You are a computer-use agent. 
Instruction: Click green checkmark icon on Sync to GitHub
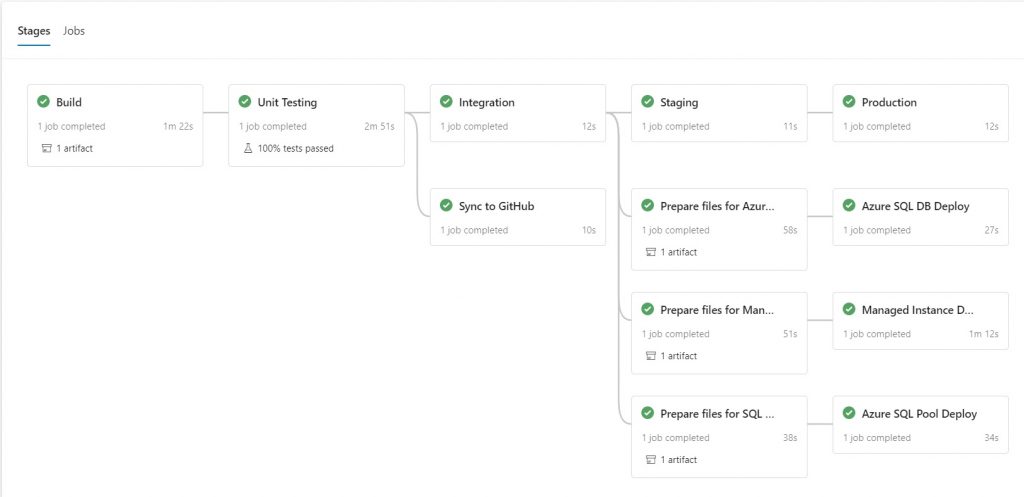(x=447, y=206)
